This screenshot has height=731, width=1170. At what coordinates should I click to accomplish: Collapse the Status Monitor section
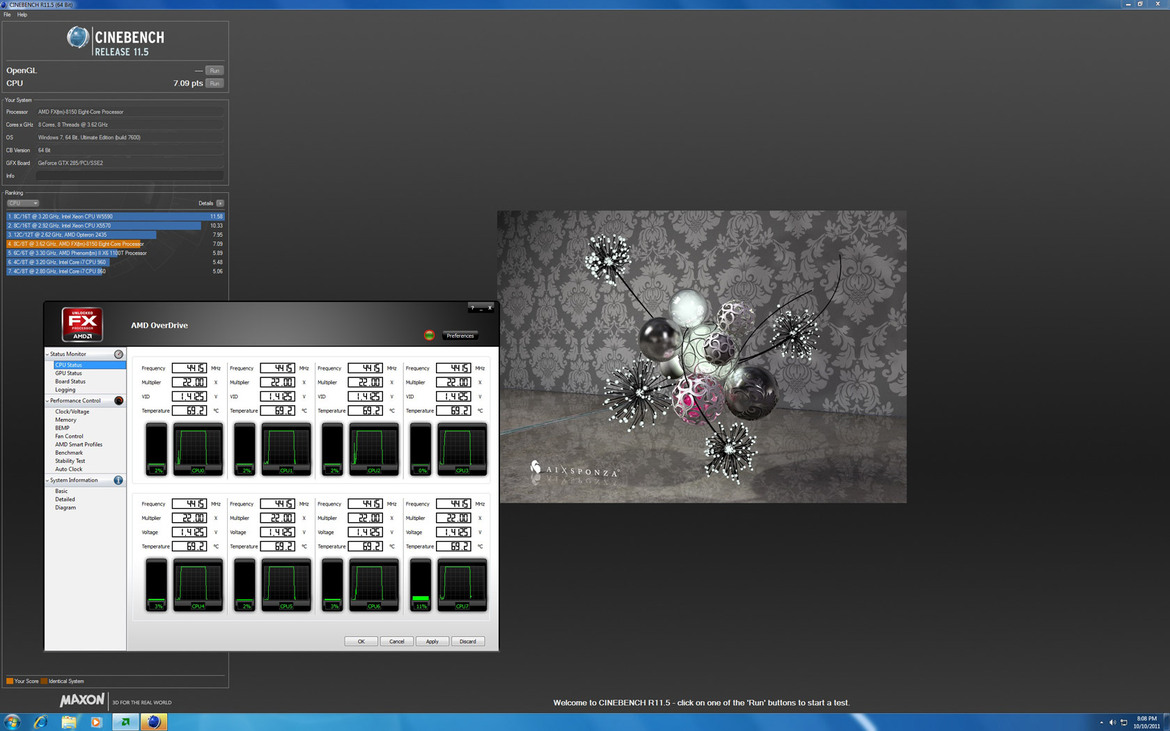[x=48, y=354]
